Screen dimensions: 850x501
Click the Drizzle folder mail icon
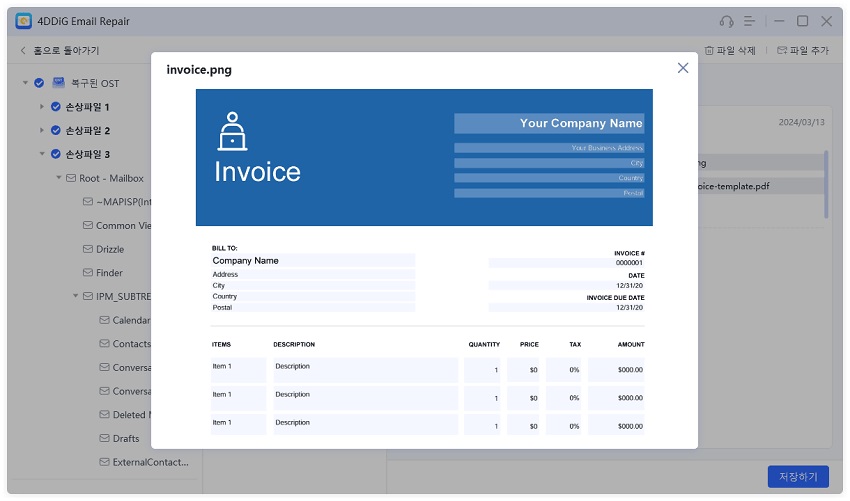click(87, 249)
